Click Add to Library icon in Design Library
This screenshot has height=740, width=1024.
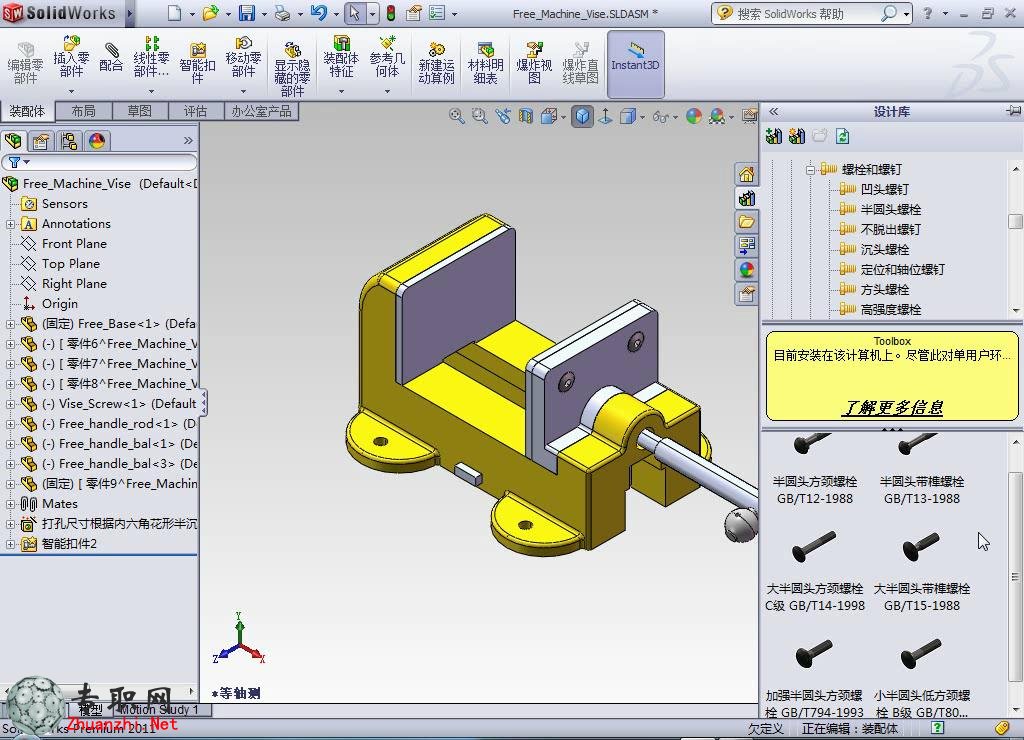tap(774, 137)
